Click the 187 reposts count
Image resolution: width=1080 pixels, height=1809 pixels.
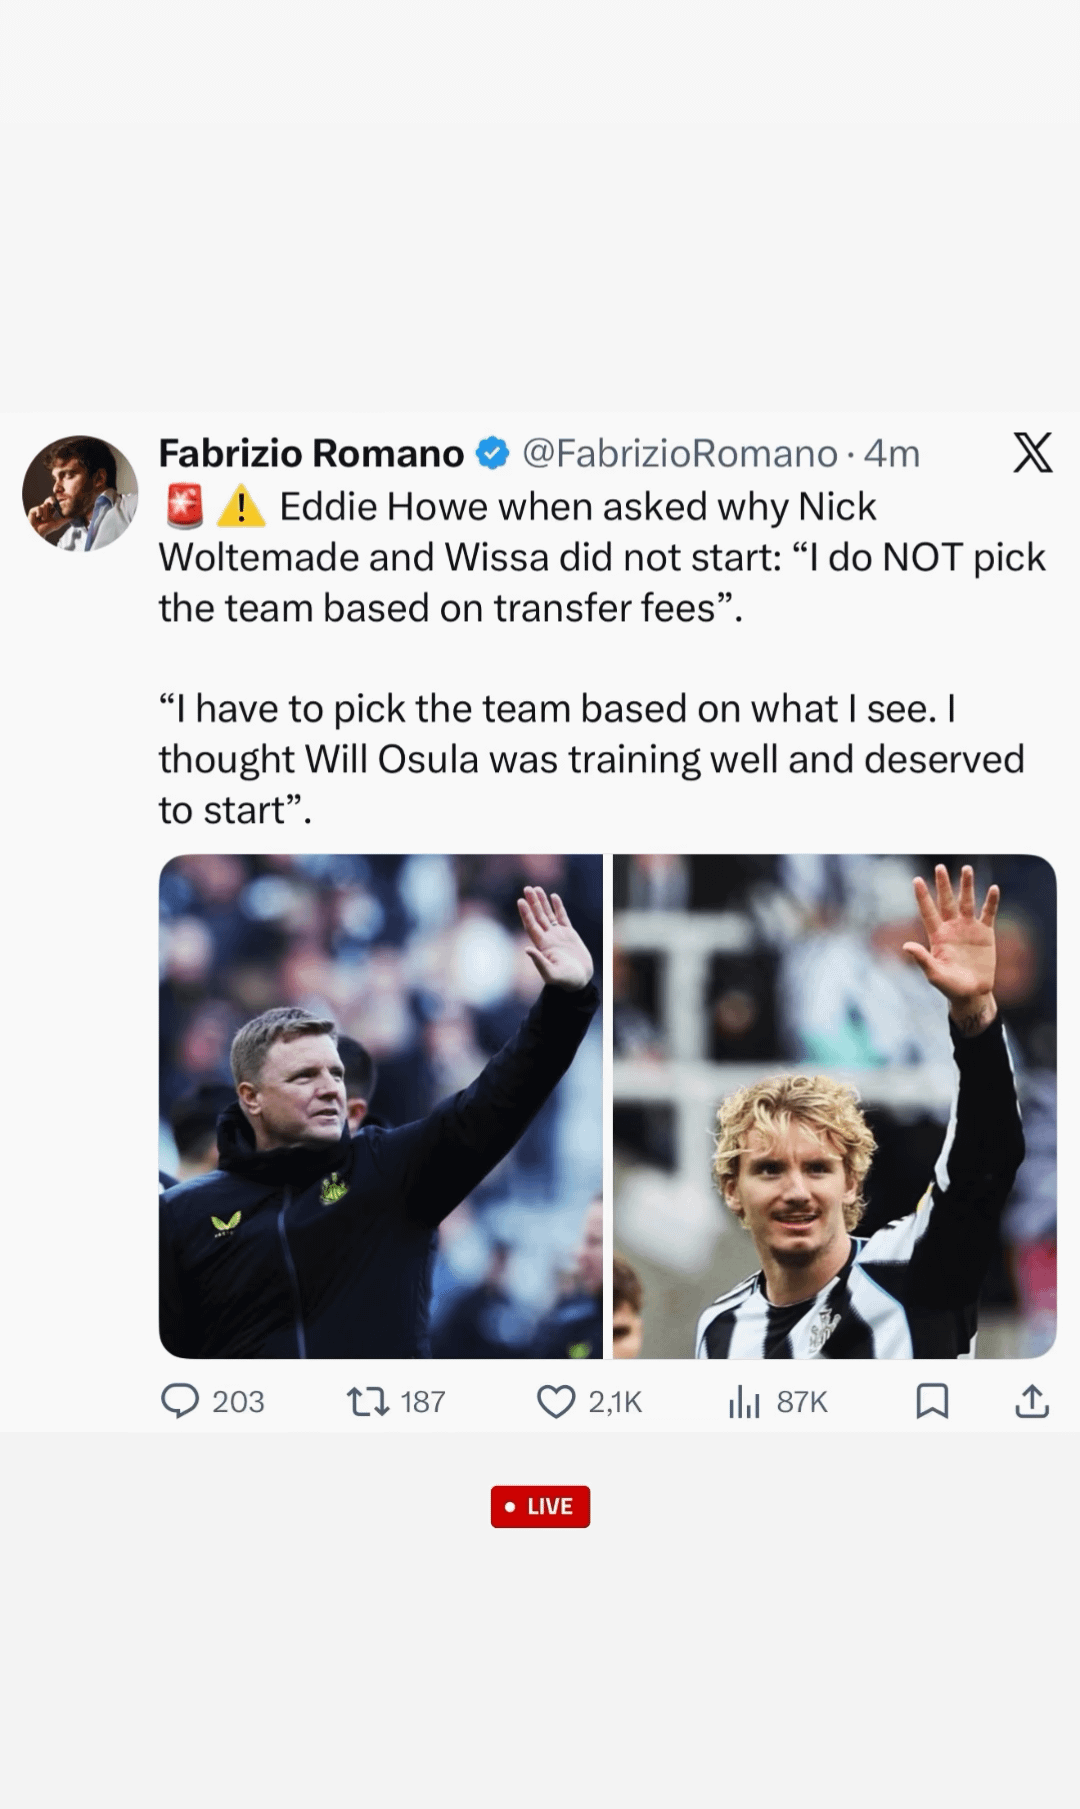click(423, 1402)
